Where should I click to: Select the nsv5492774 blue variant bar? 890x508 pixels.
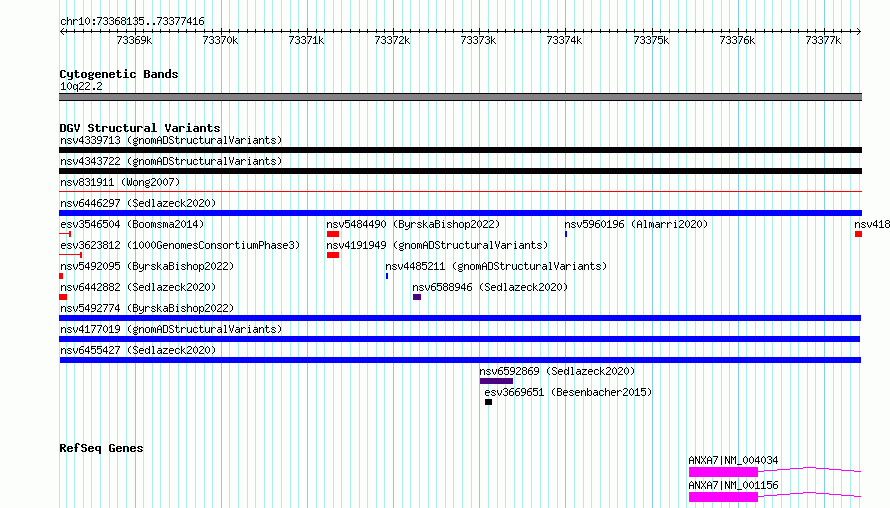click(460, 318)
